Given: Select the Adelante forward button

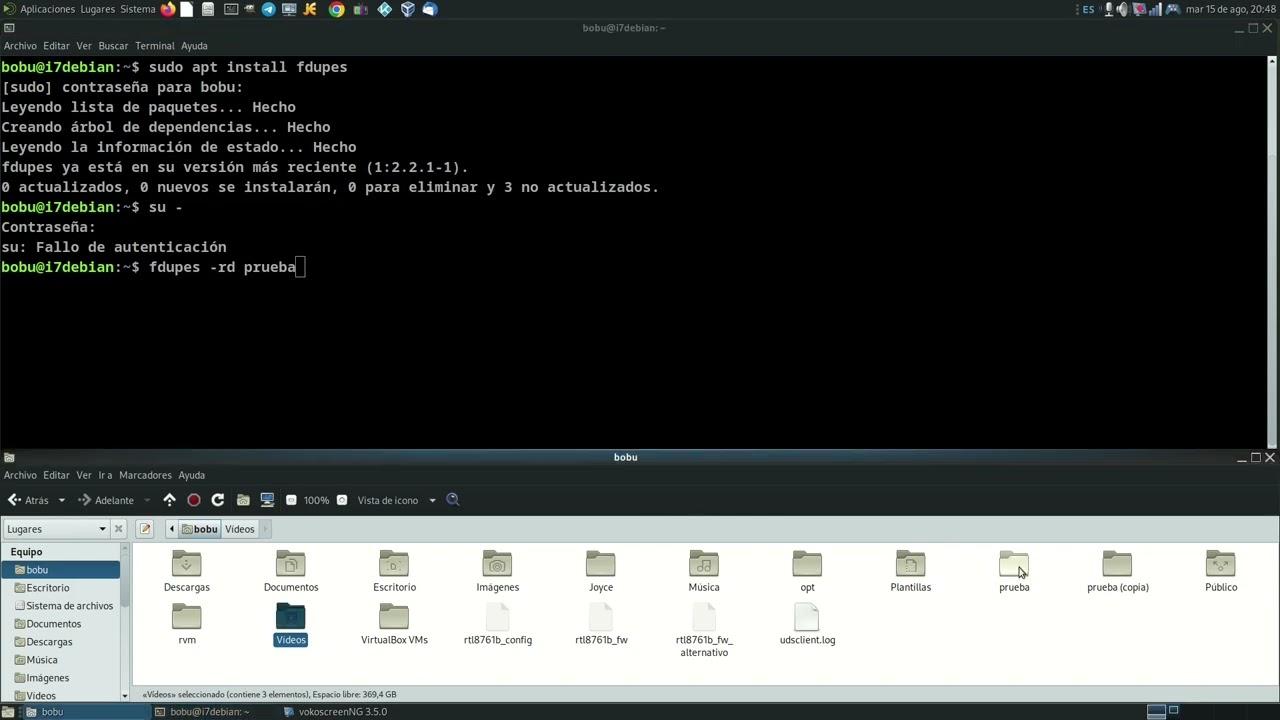Looking at the screenshot, I should pos(114,500).
